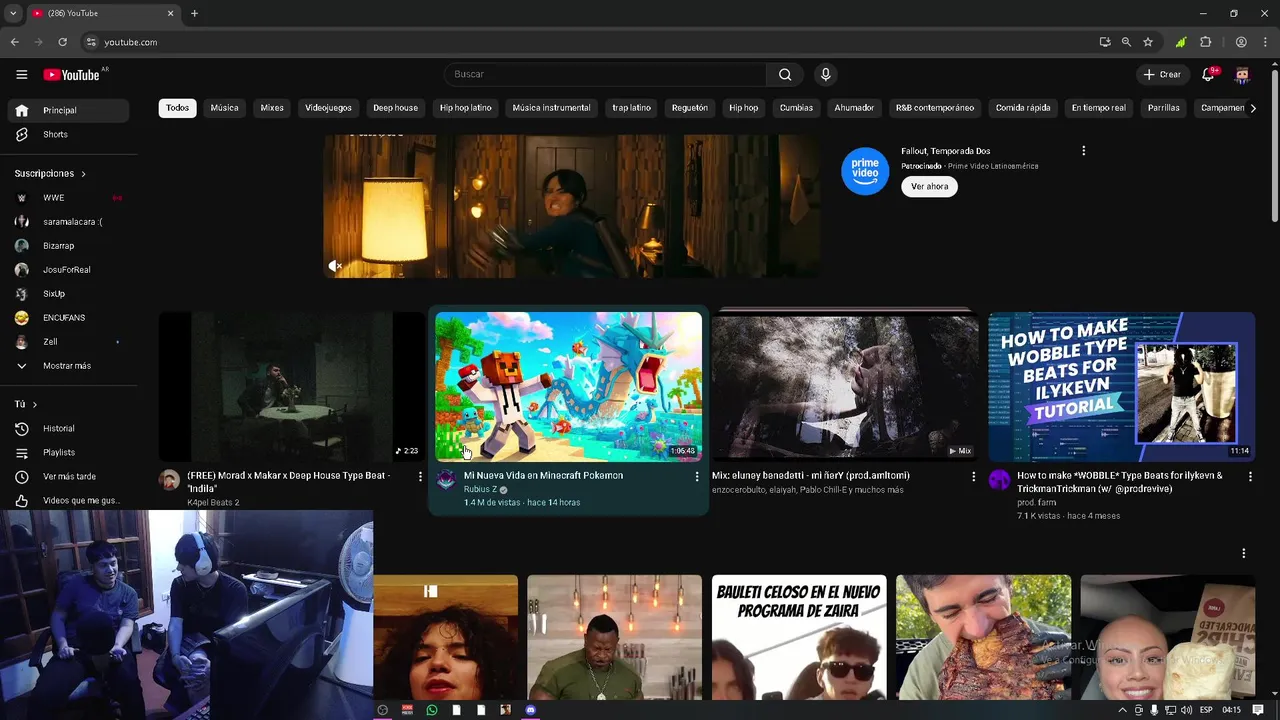Open the ENCUFANS subscription channel
The width and height of the screenshot is (1280, 720).
click(67, 318)
